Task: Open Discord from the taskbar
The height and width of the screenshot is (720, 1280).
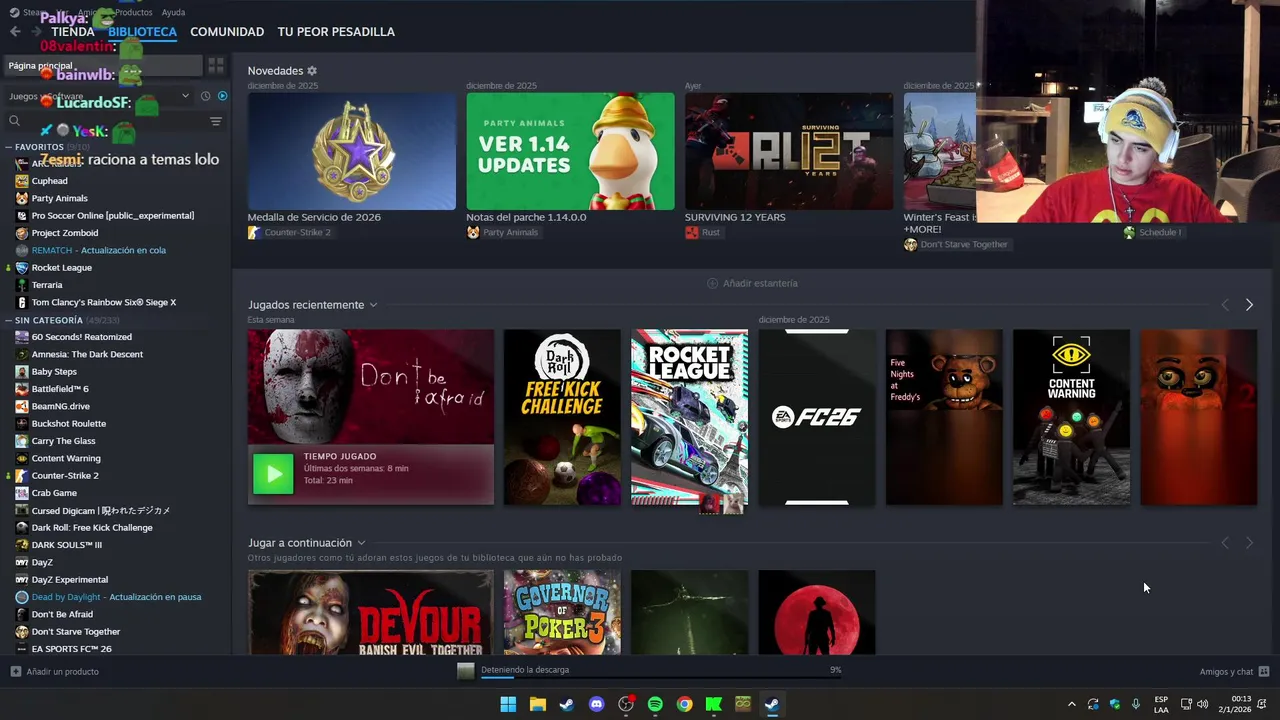Action: point(596,704)
